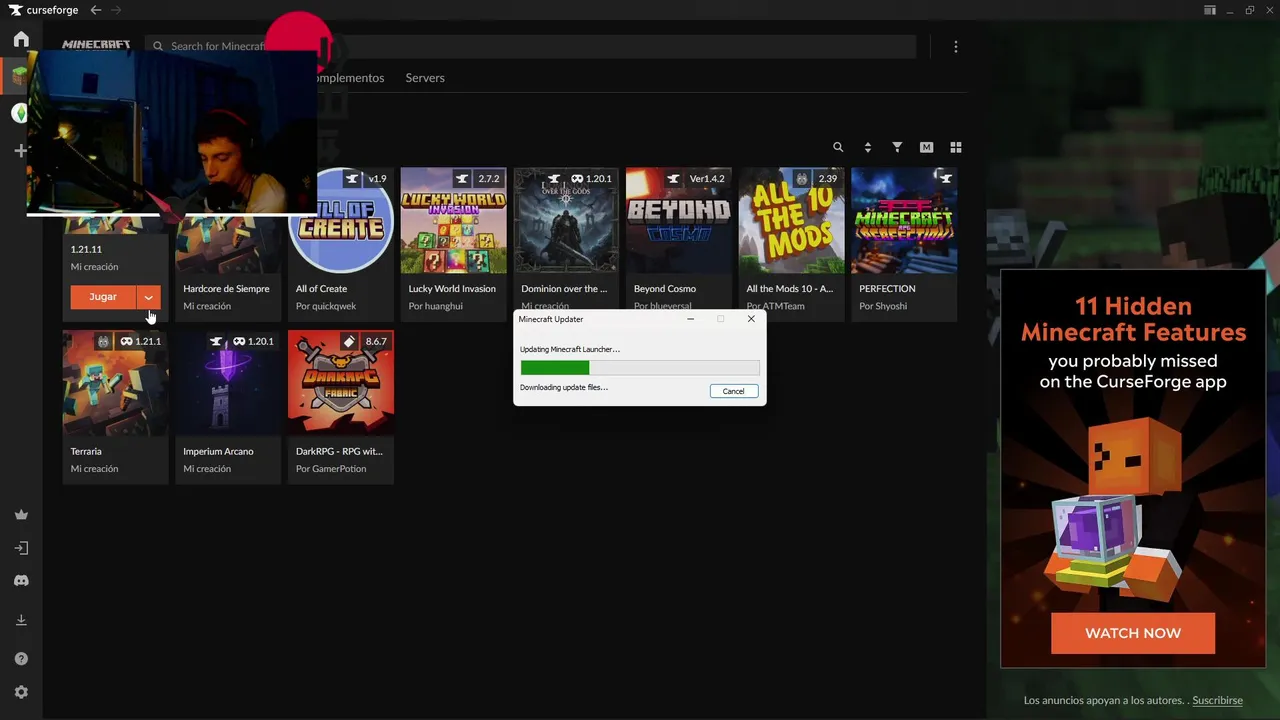Click the Ver1.4.2 badge on Beyond Cosmo

point(707,179)
